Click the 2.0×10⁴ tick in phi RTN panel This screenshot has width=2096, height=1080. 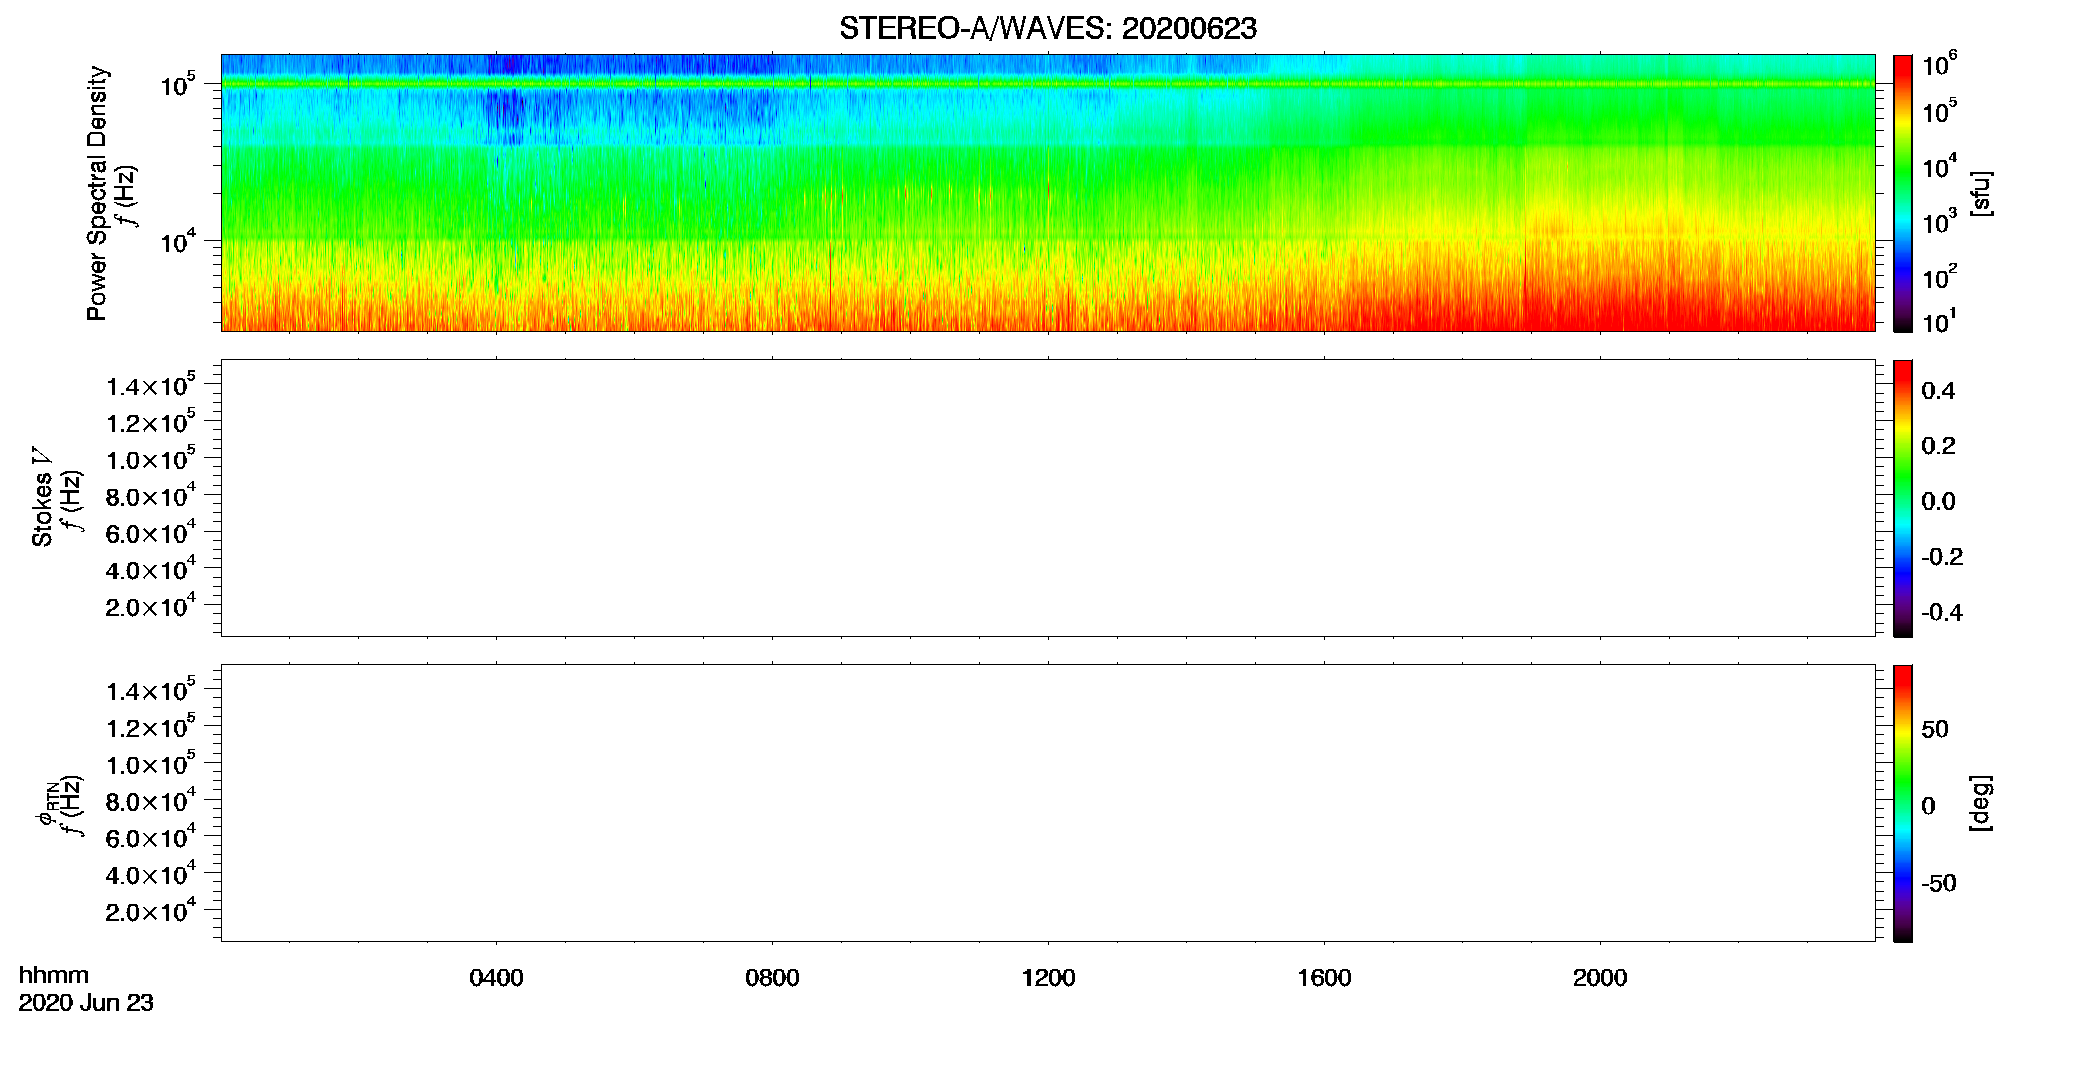150,910
